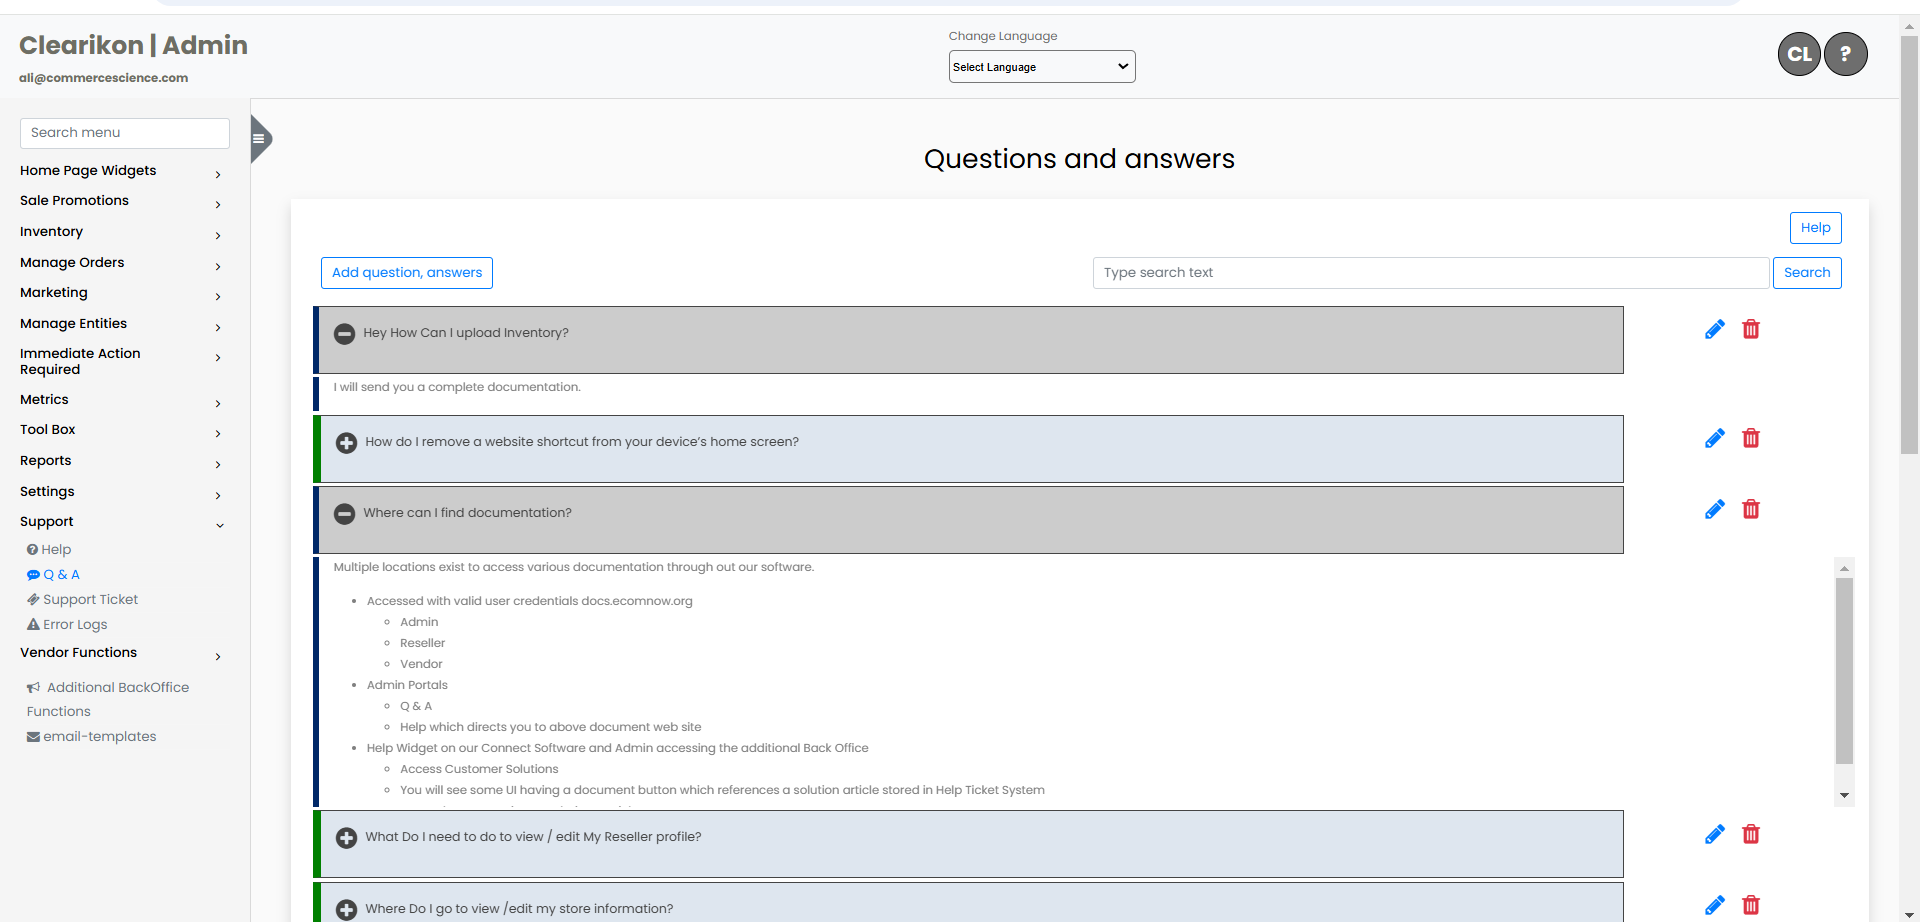This screenshot has height=922, width=1920.
Task: Expand the website shortcut removal question
Action: (346, 442)
